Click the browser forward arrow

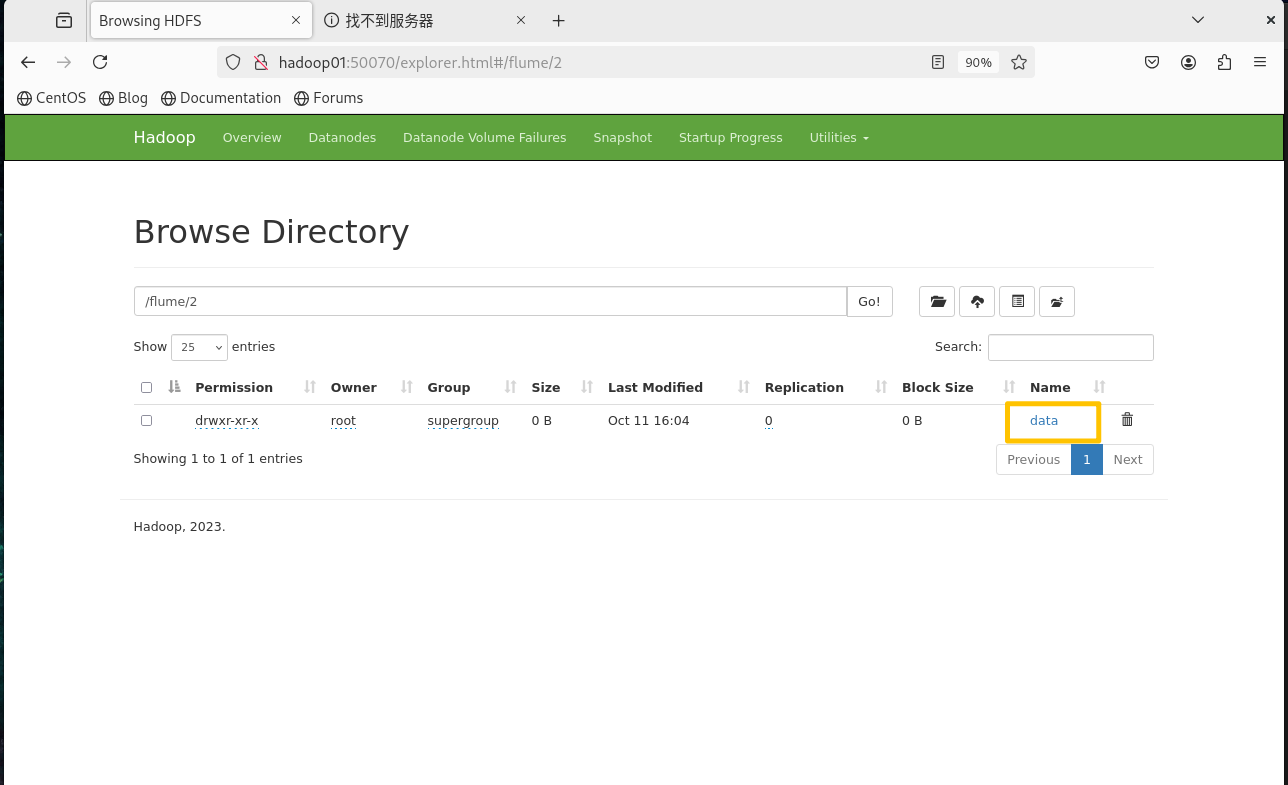pos(64,62)
